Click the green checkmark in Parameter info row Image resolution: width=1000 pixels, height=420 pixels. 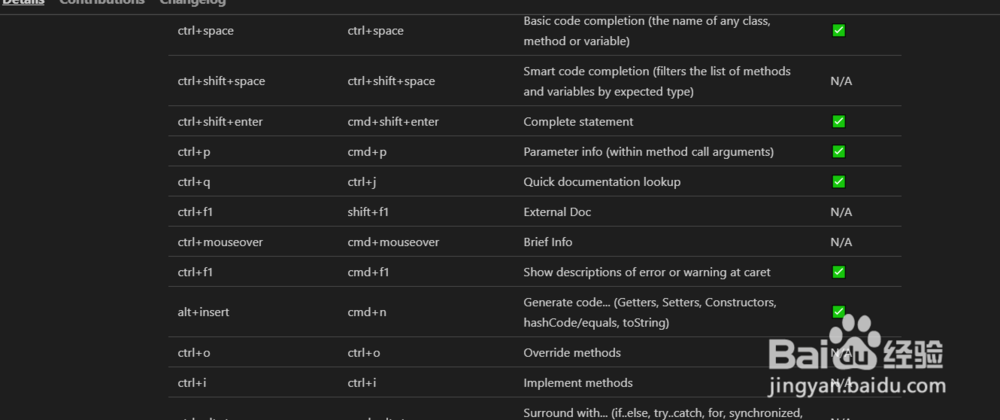pos(839,152)
